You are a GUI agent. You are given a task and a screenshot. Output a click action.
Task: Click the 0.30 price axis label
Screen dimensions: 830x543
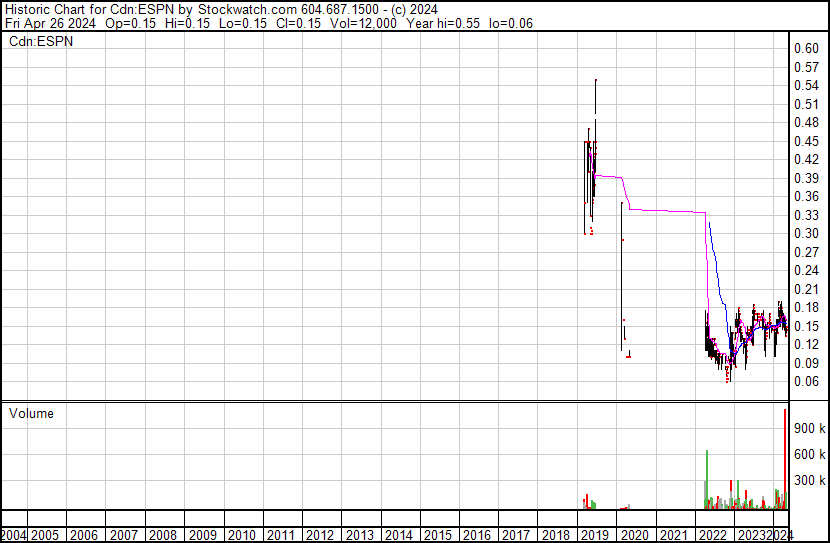[806, 233]
